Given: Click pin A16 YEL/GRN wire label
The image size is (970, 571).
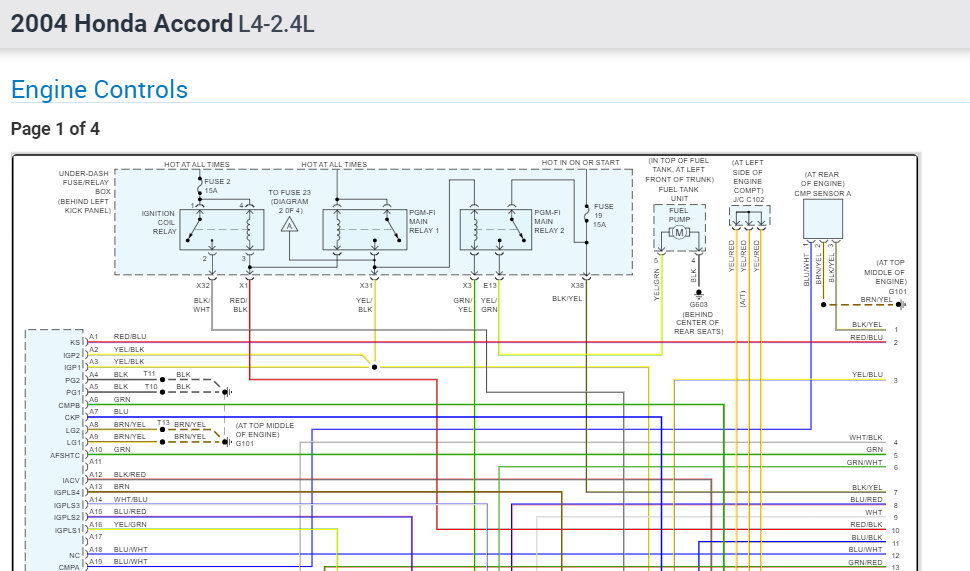Looking at the screenshot, I should click(130, 524).
